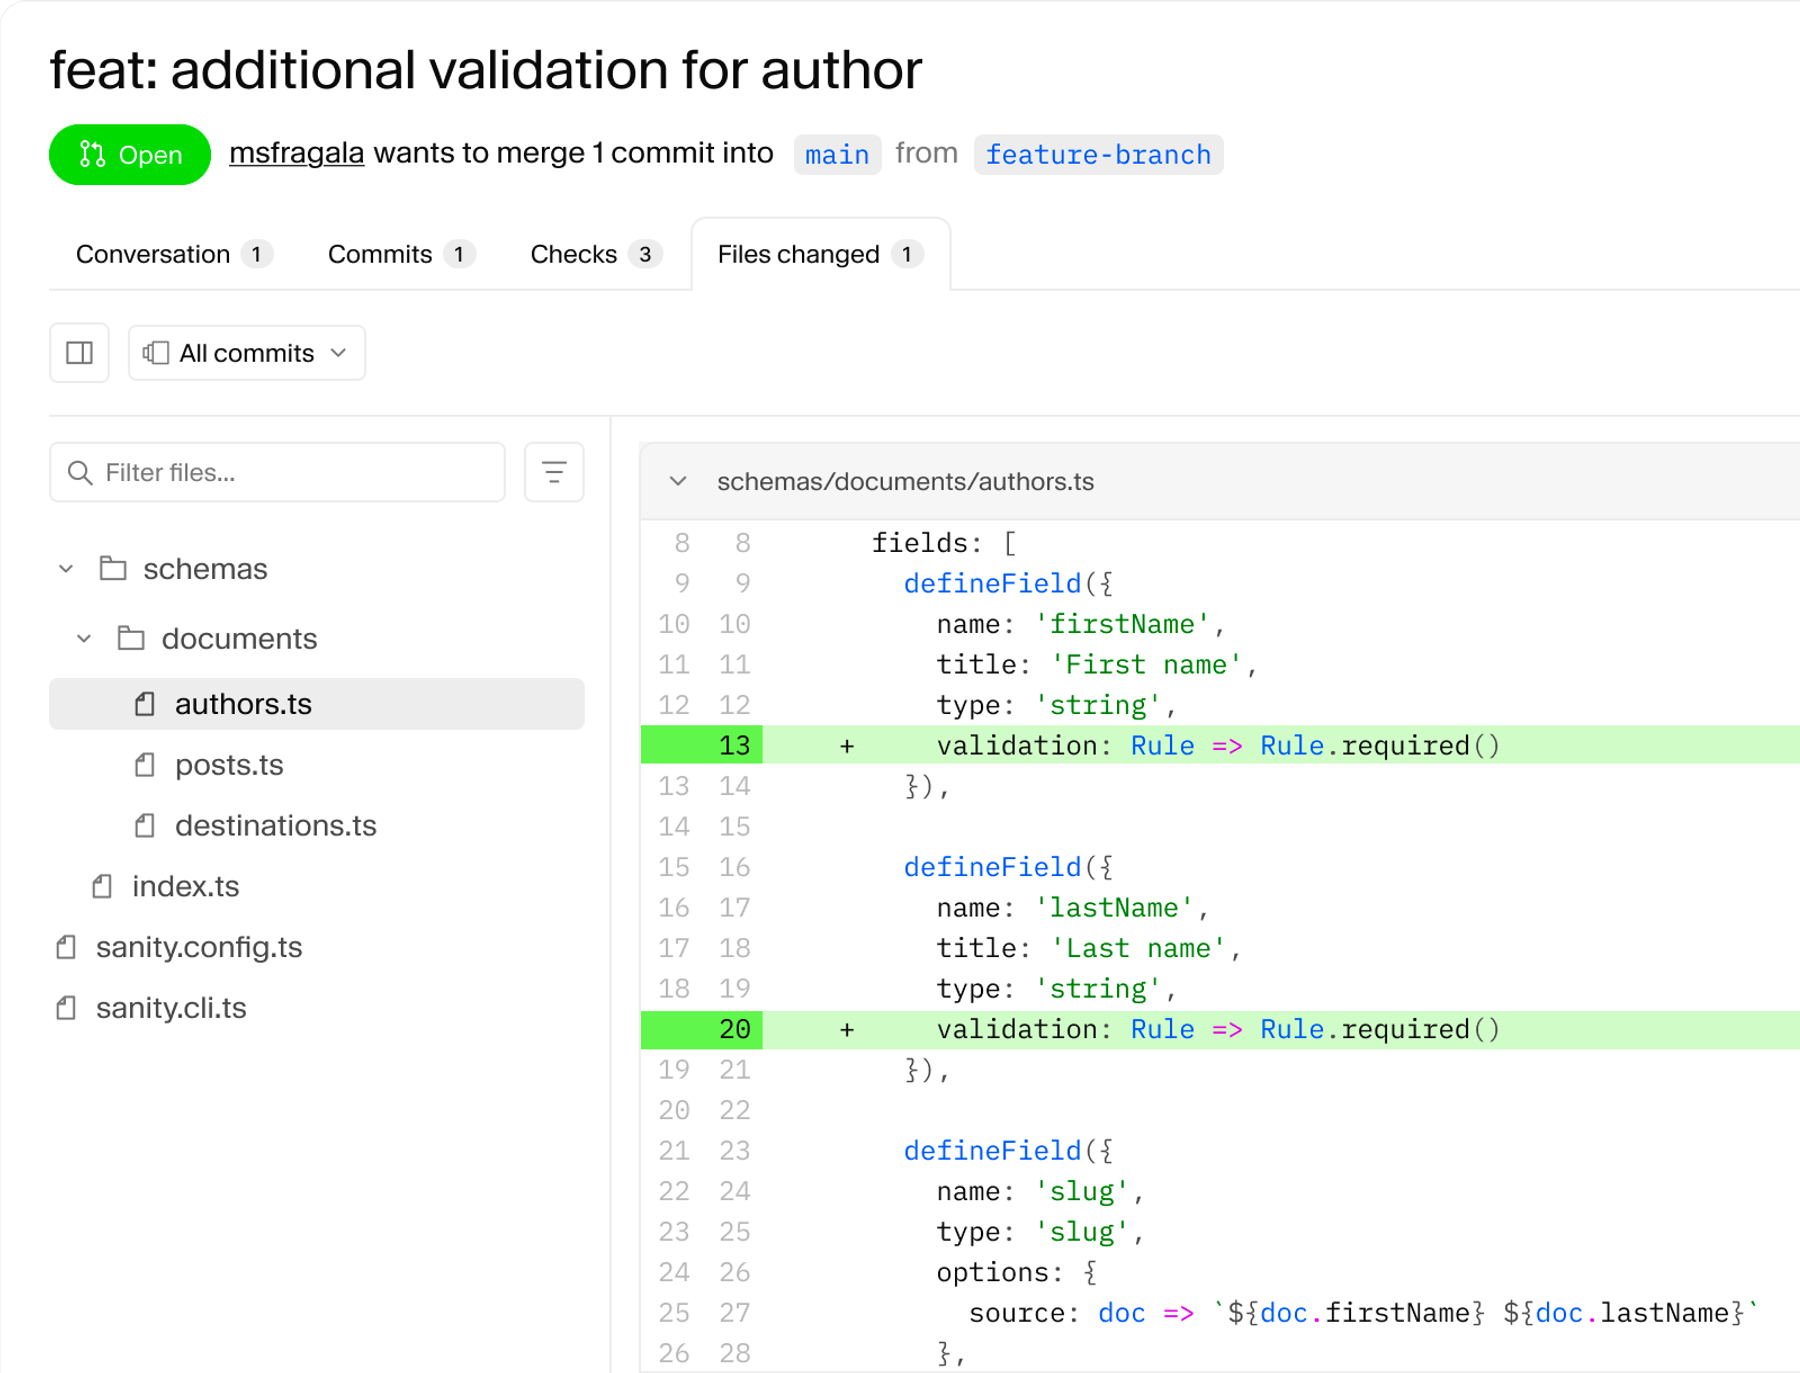
Task: Click the pull request title heading
Action: pyautogui.click(x=486, y=70)
